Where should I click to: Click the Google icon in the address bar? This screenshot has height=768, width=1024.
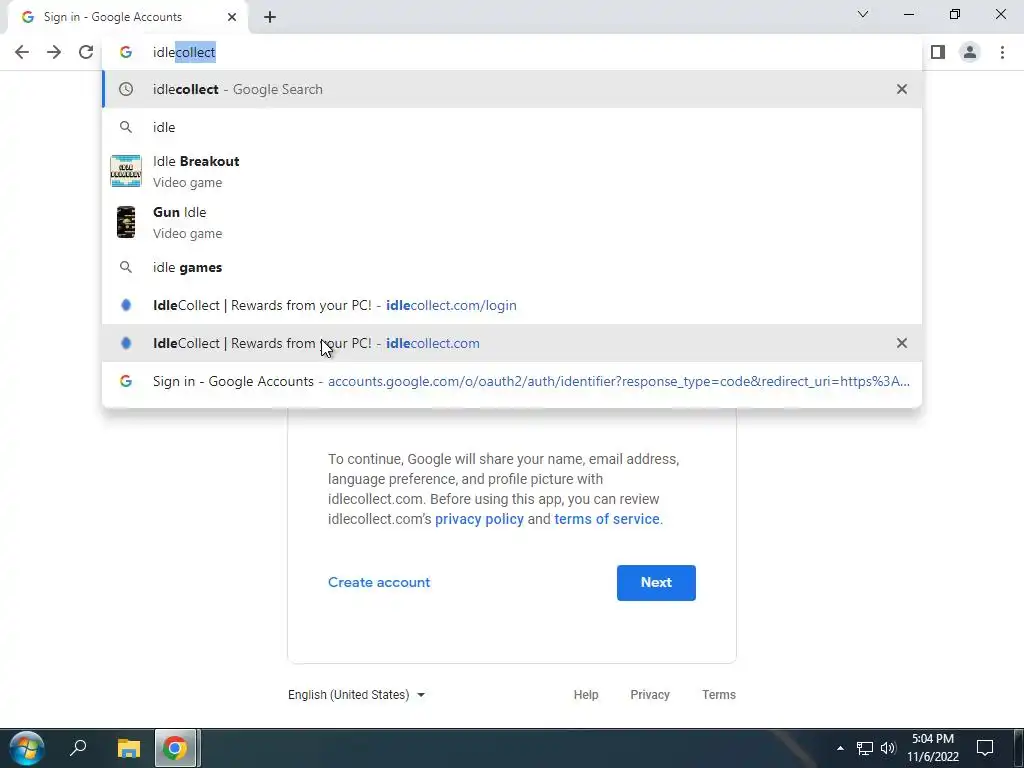click(x=126, y=52)
